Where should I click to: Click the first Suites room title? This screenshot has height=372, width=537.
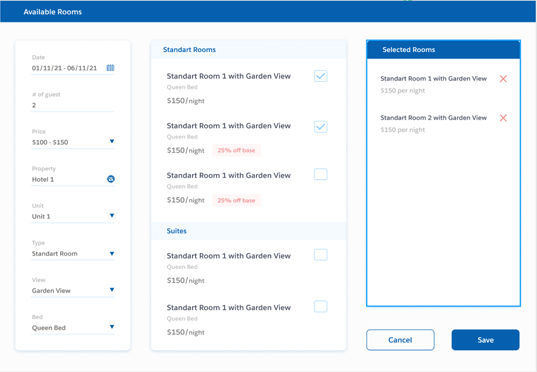pos(229,256)
